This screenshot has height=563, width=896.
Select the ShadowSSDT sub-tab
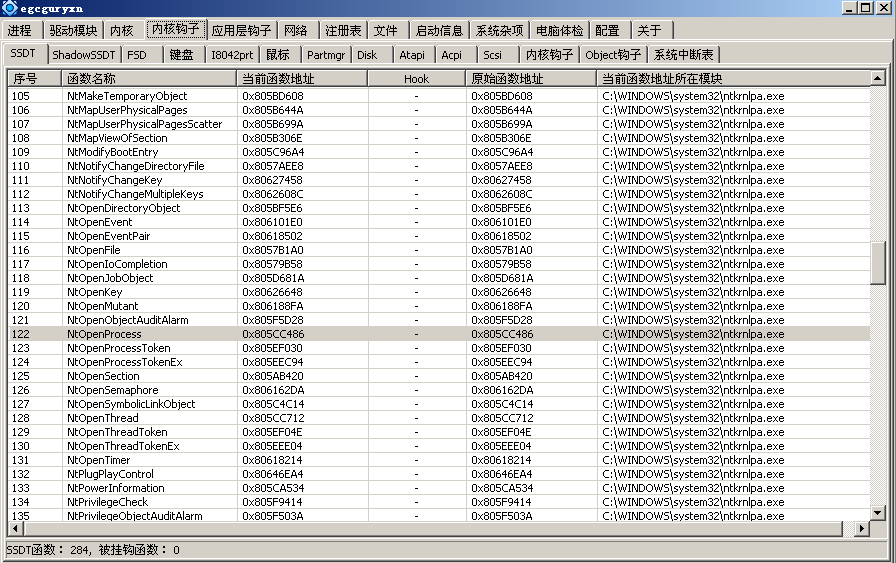(84, 54)
